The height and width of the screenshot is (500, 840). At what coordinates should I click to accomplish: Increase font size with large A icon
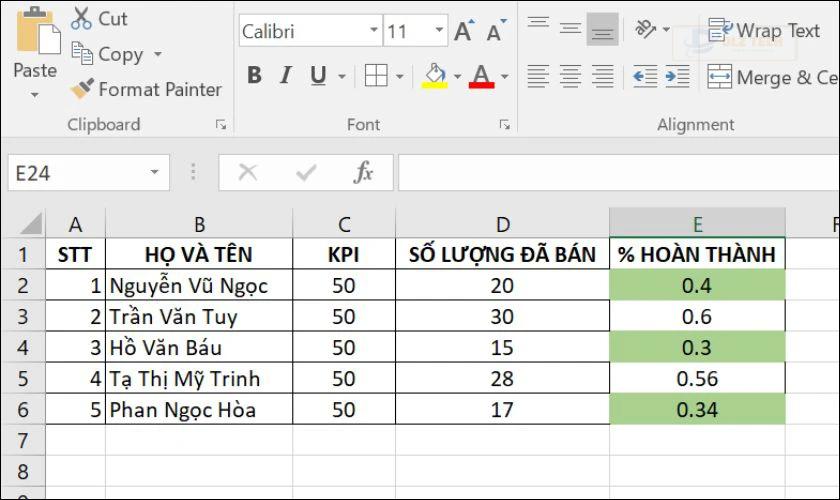tap(464, 31)
